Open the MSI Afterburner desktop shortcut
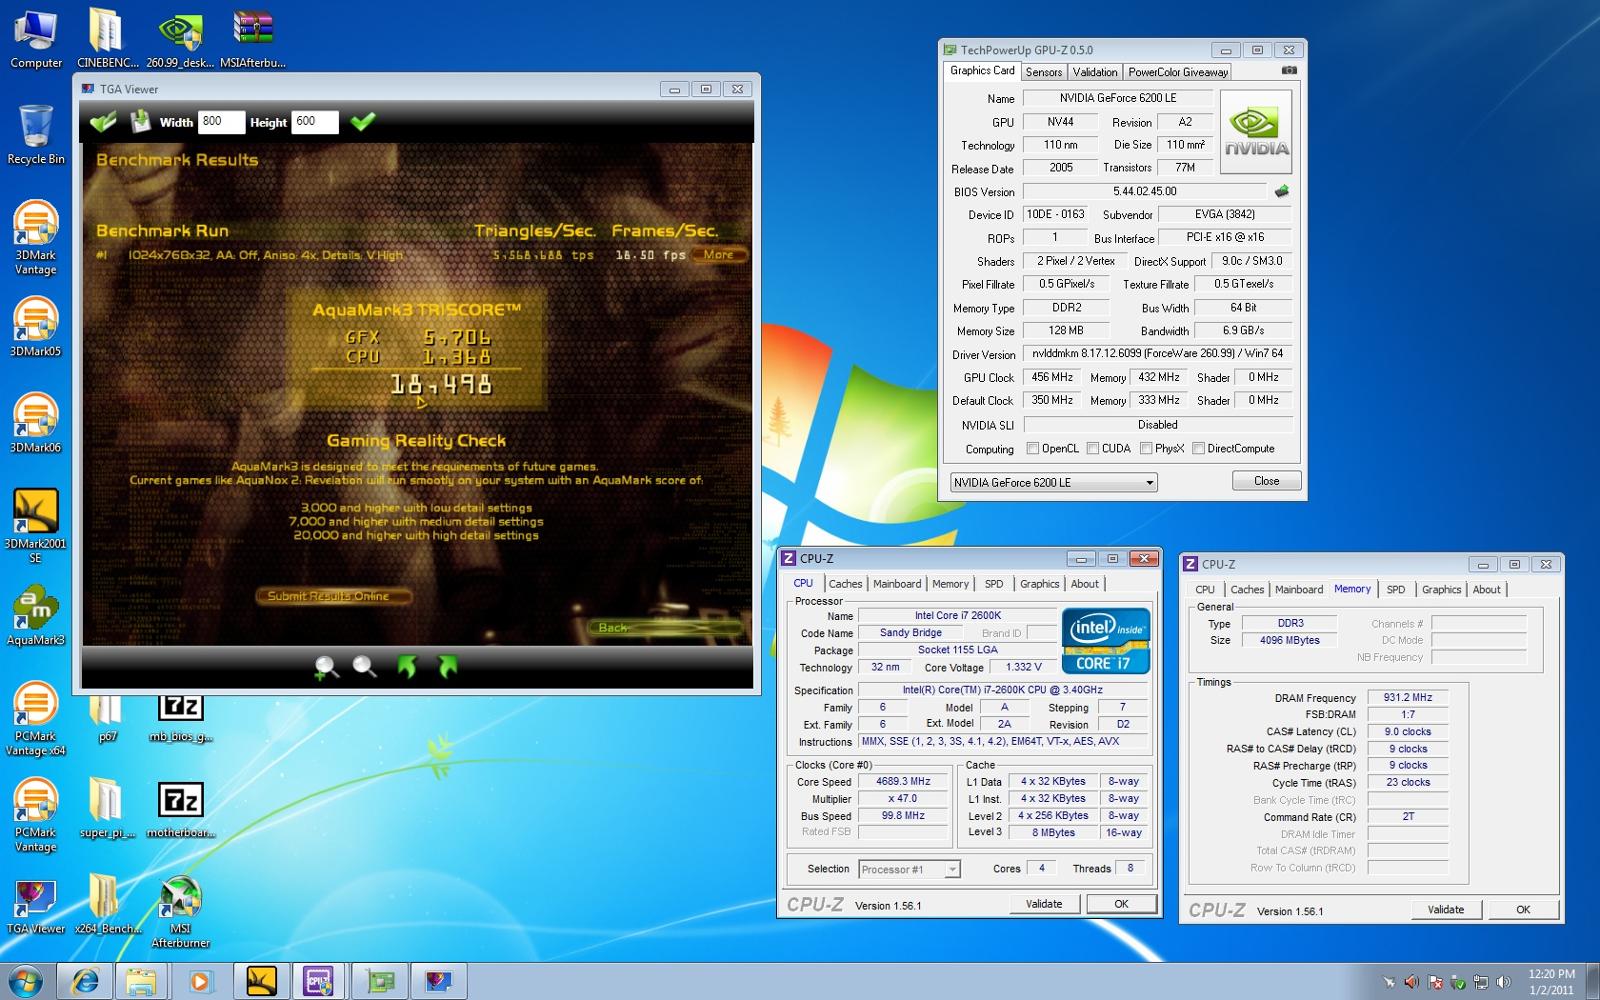Screen dimensions: 1600x1000 pyautogui.click(x=181, y=912)
